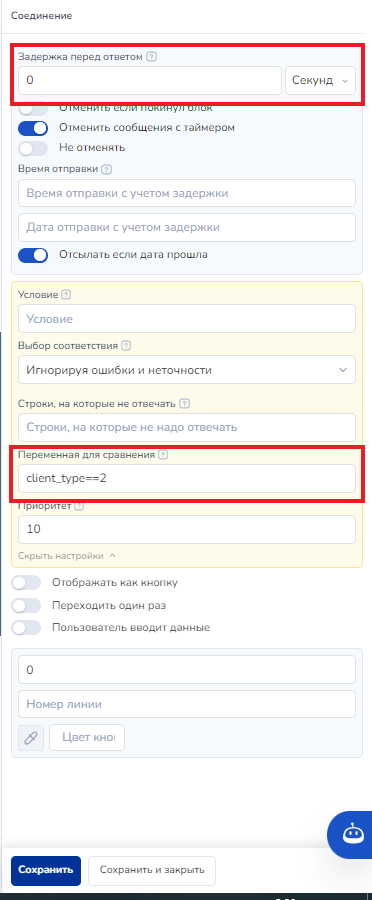Screen dimensions: 372x900
Task: Collapse settings via Скрыть настройки
Action: 67,556
